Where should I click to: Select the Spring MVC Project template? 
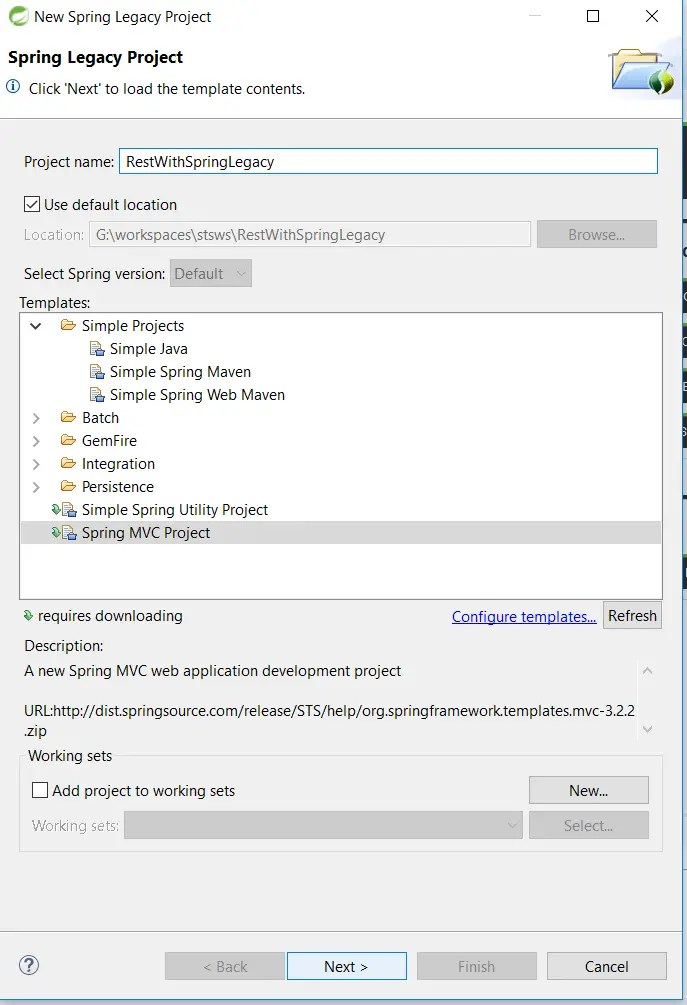[x=146, y=533]
